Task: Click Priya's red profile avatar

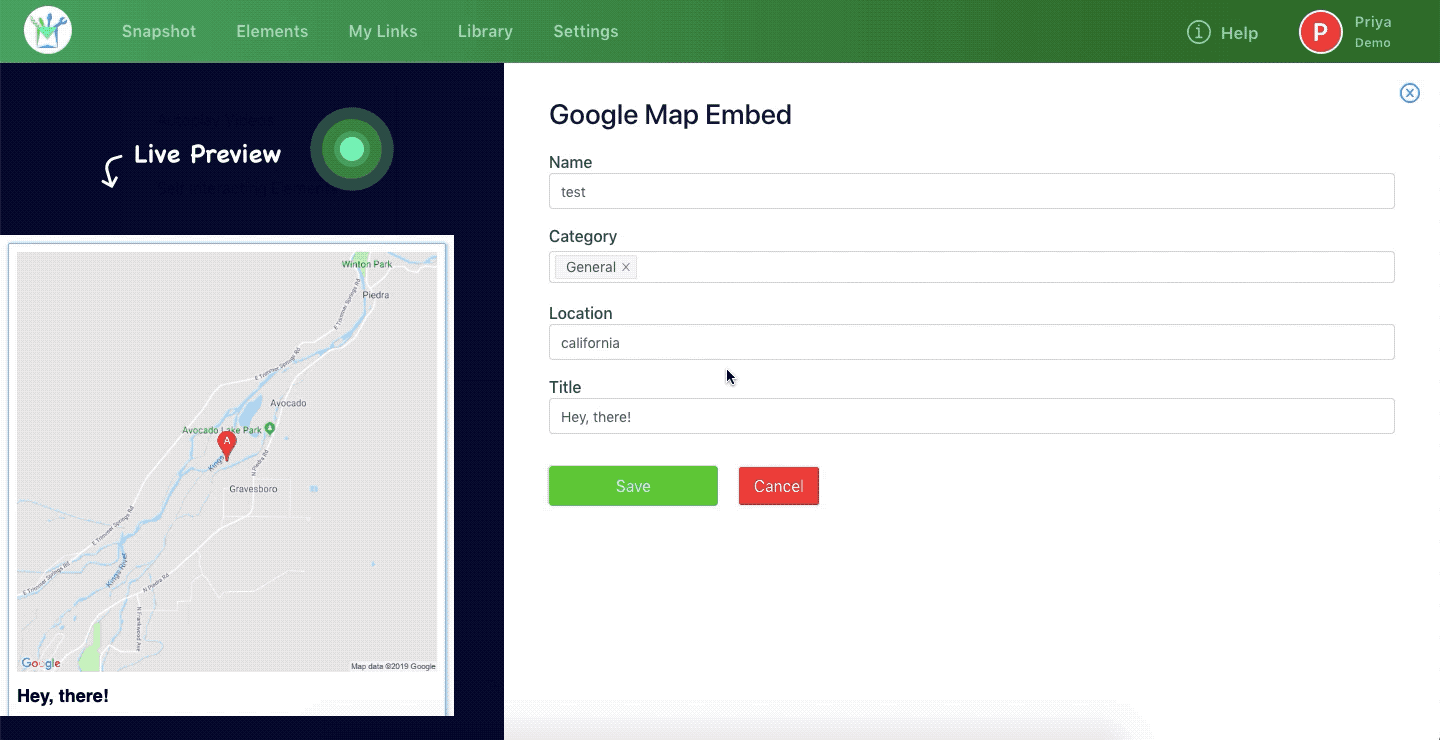Action: pos(1320,32)
